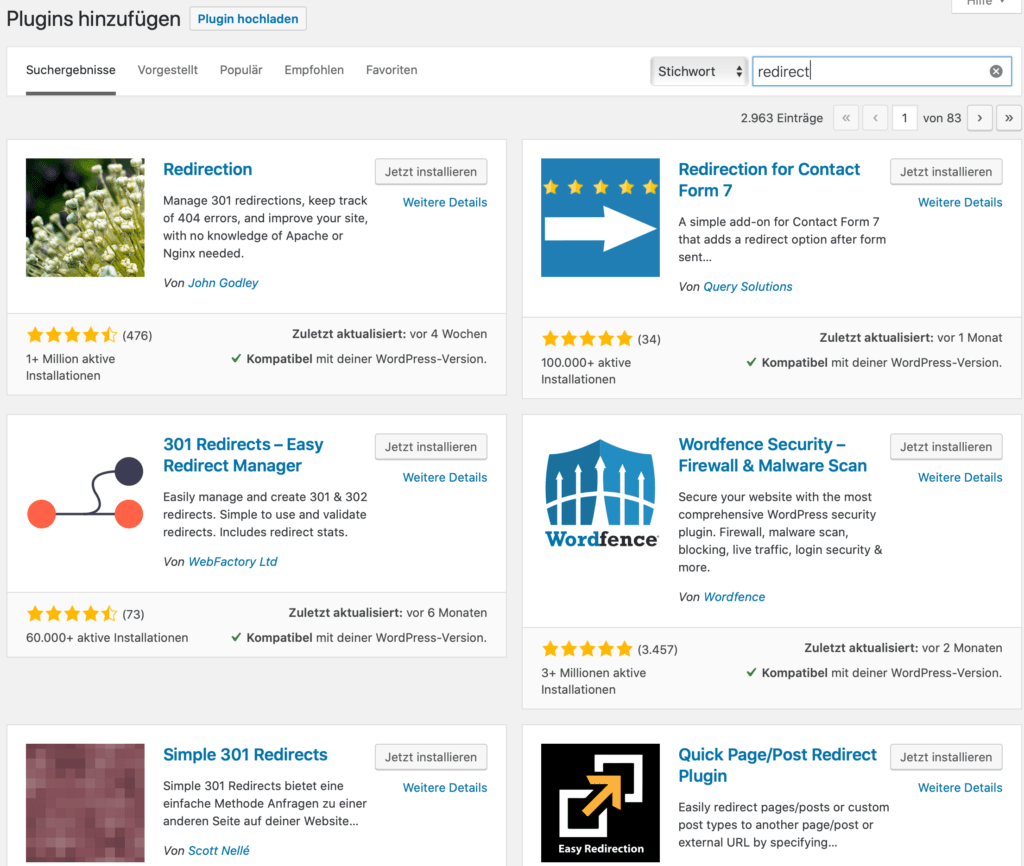The image size is (1024, 866).
Task: Go to the previous results page
Action: pyautogui.click(x=875, y=118)
